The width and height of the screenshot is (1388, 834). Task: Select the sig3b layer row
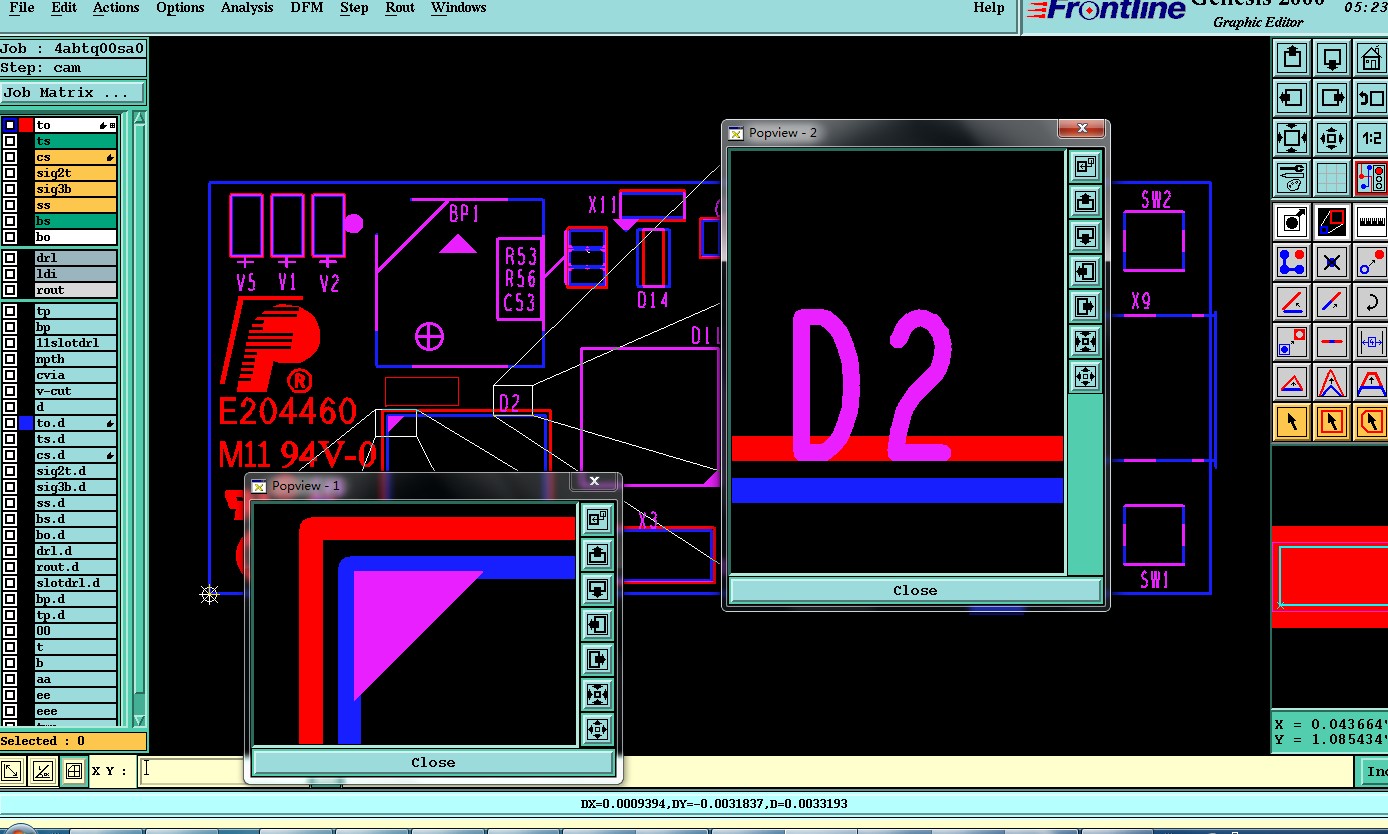(76, 189)
